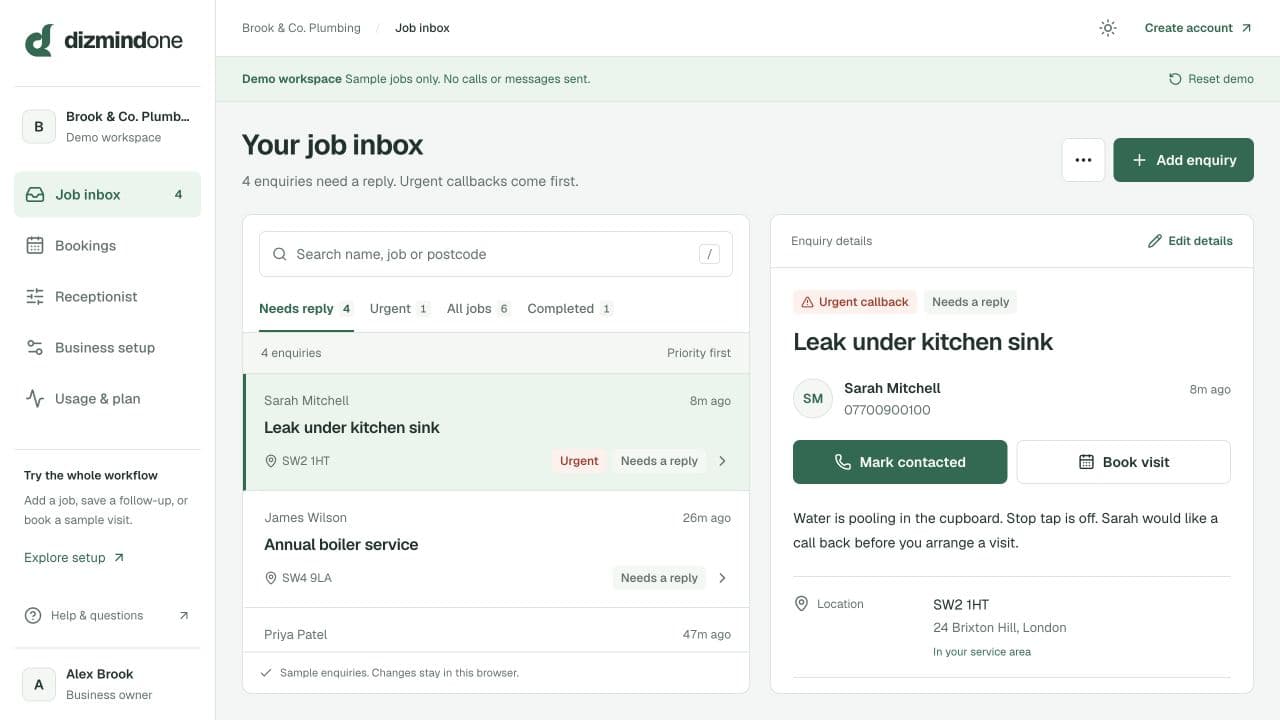
Task: Click the phone number 07700900100
Action: click(887, 410)
